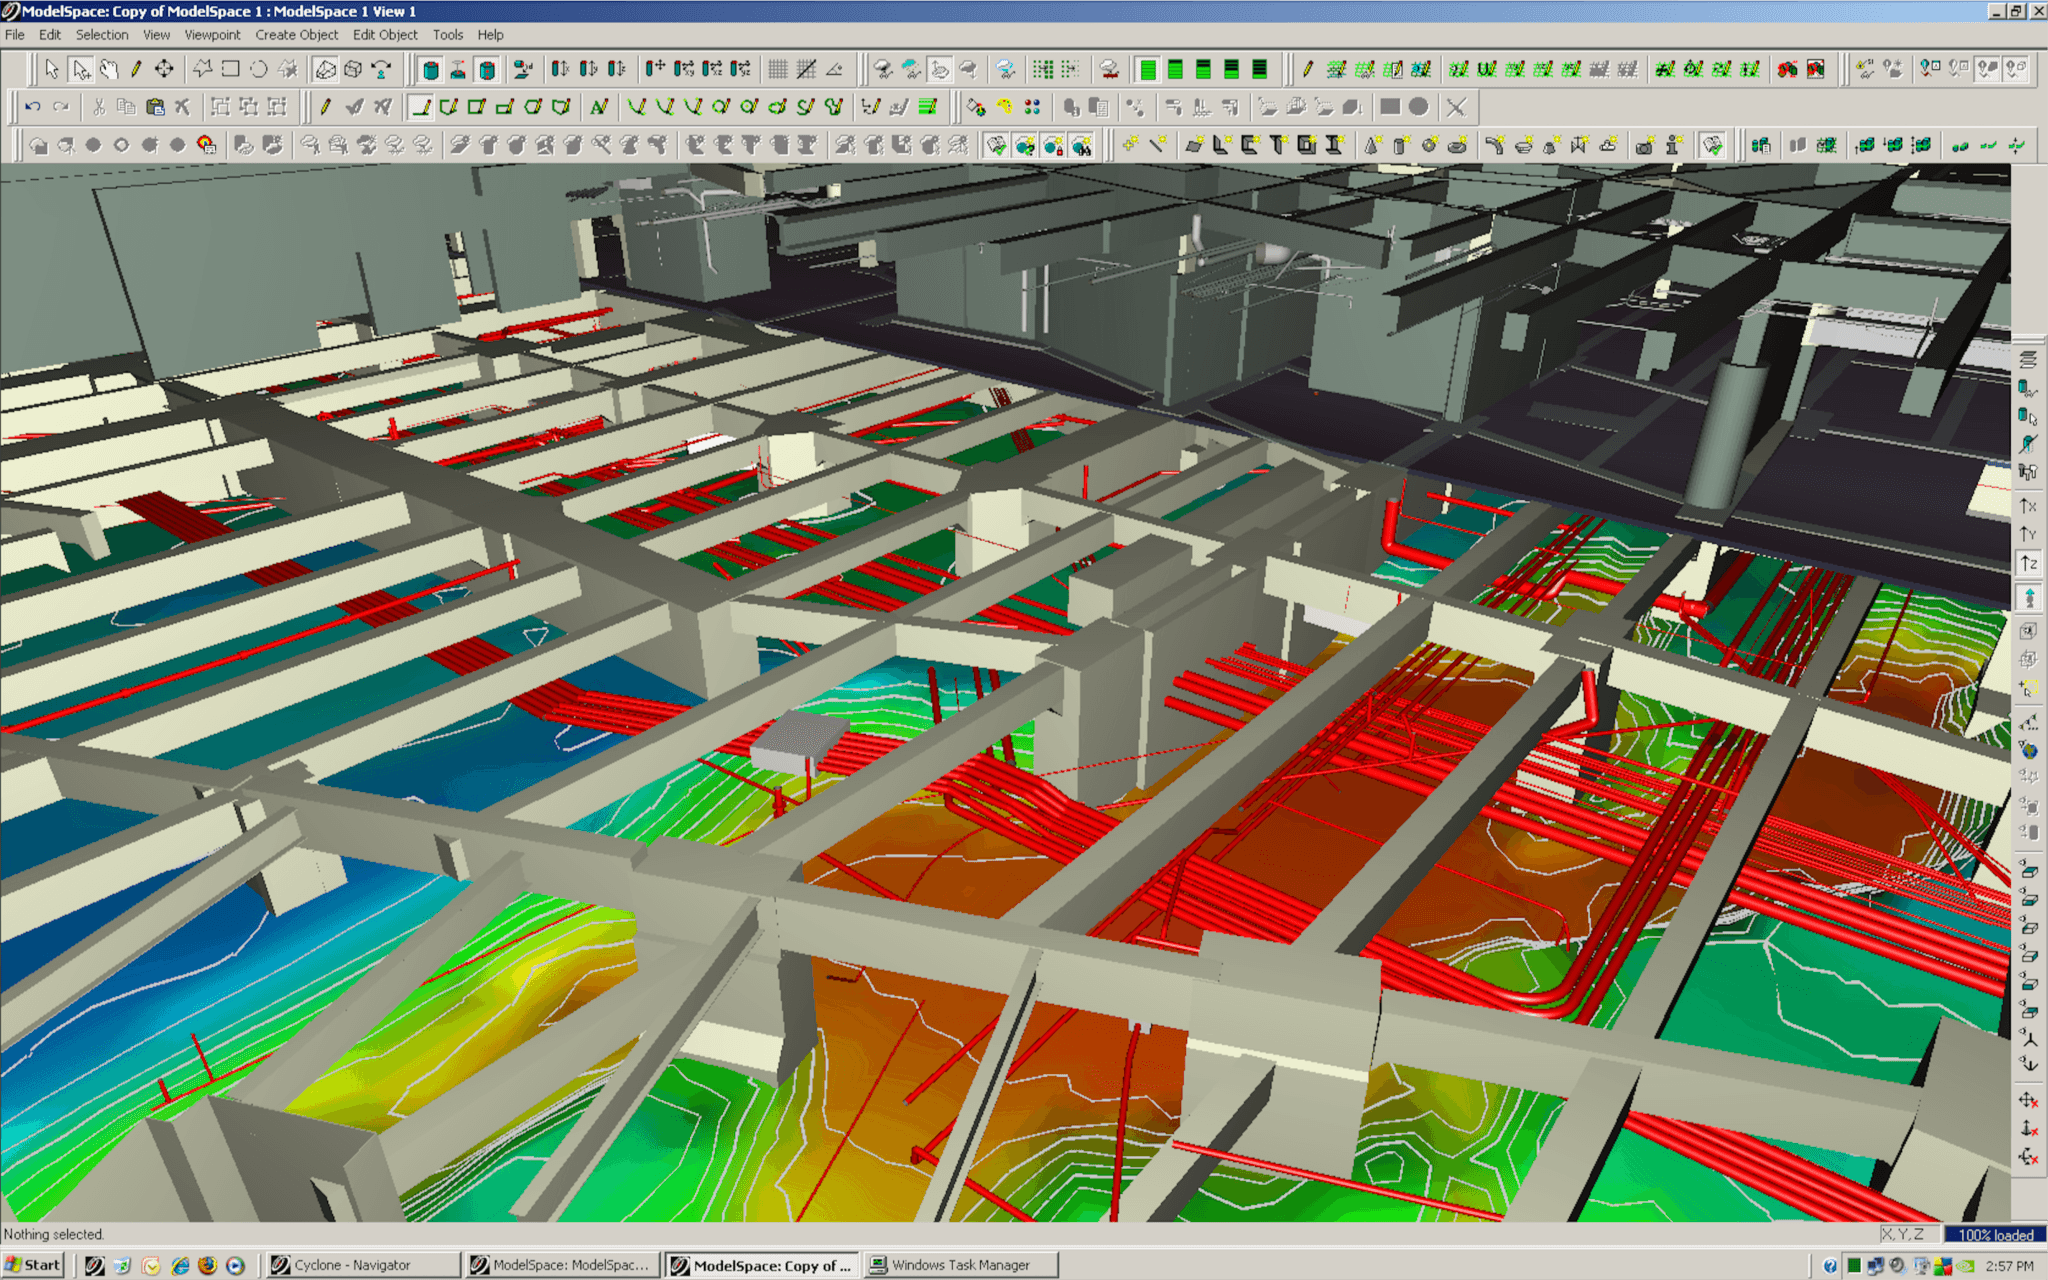Open the Create Object menu
Screen dimensions: 2048x1280
(296, 34)
